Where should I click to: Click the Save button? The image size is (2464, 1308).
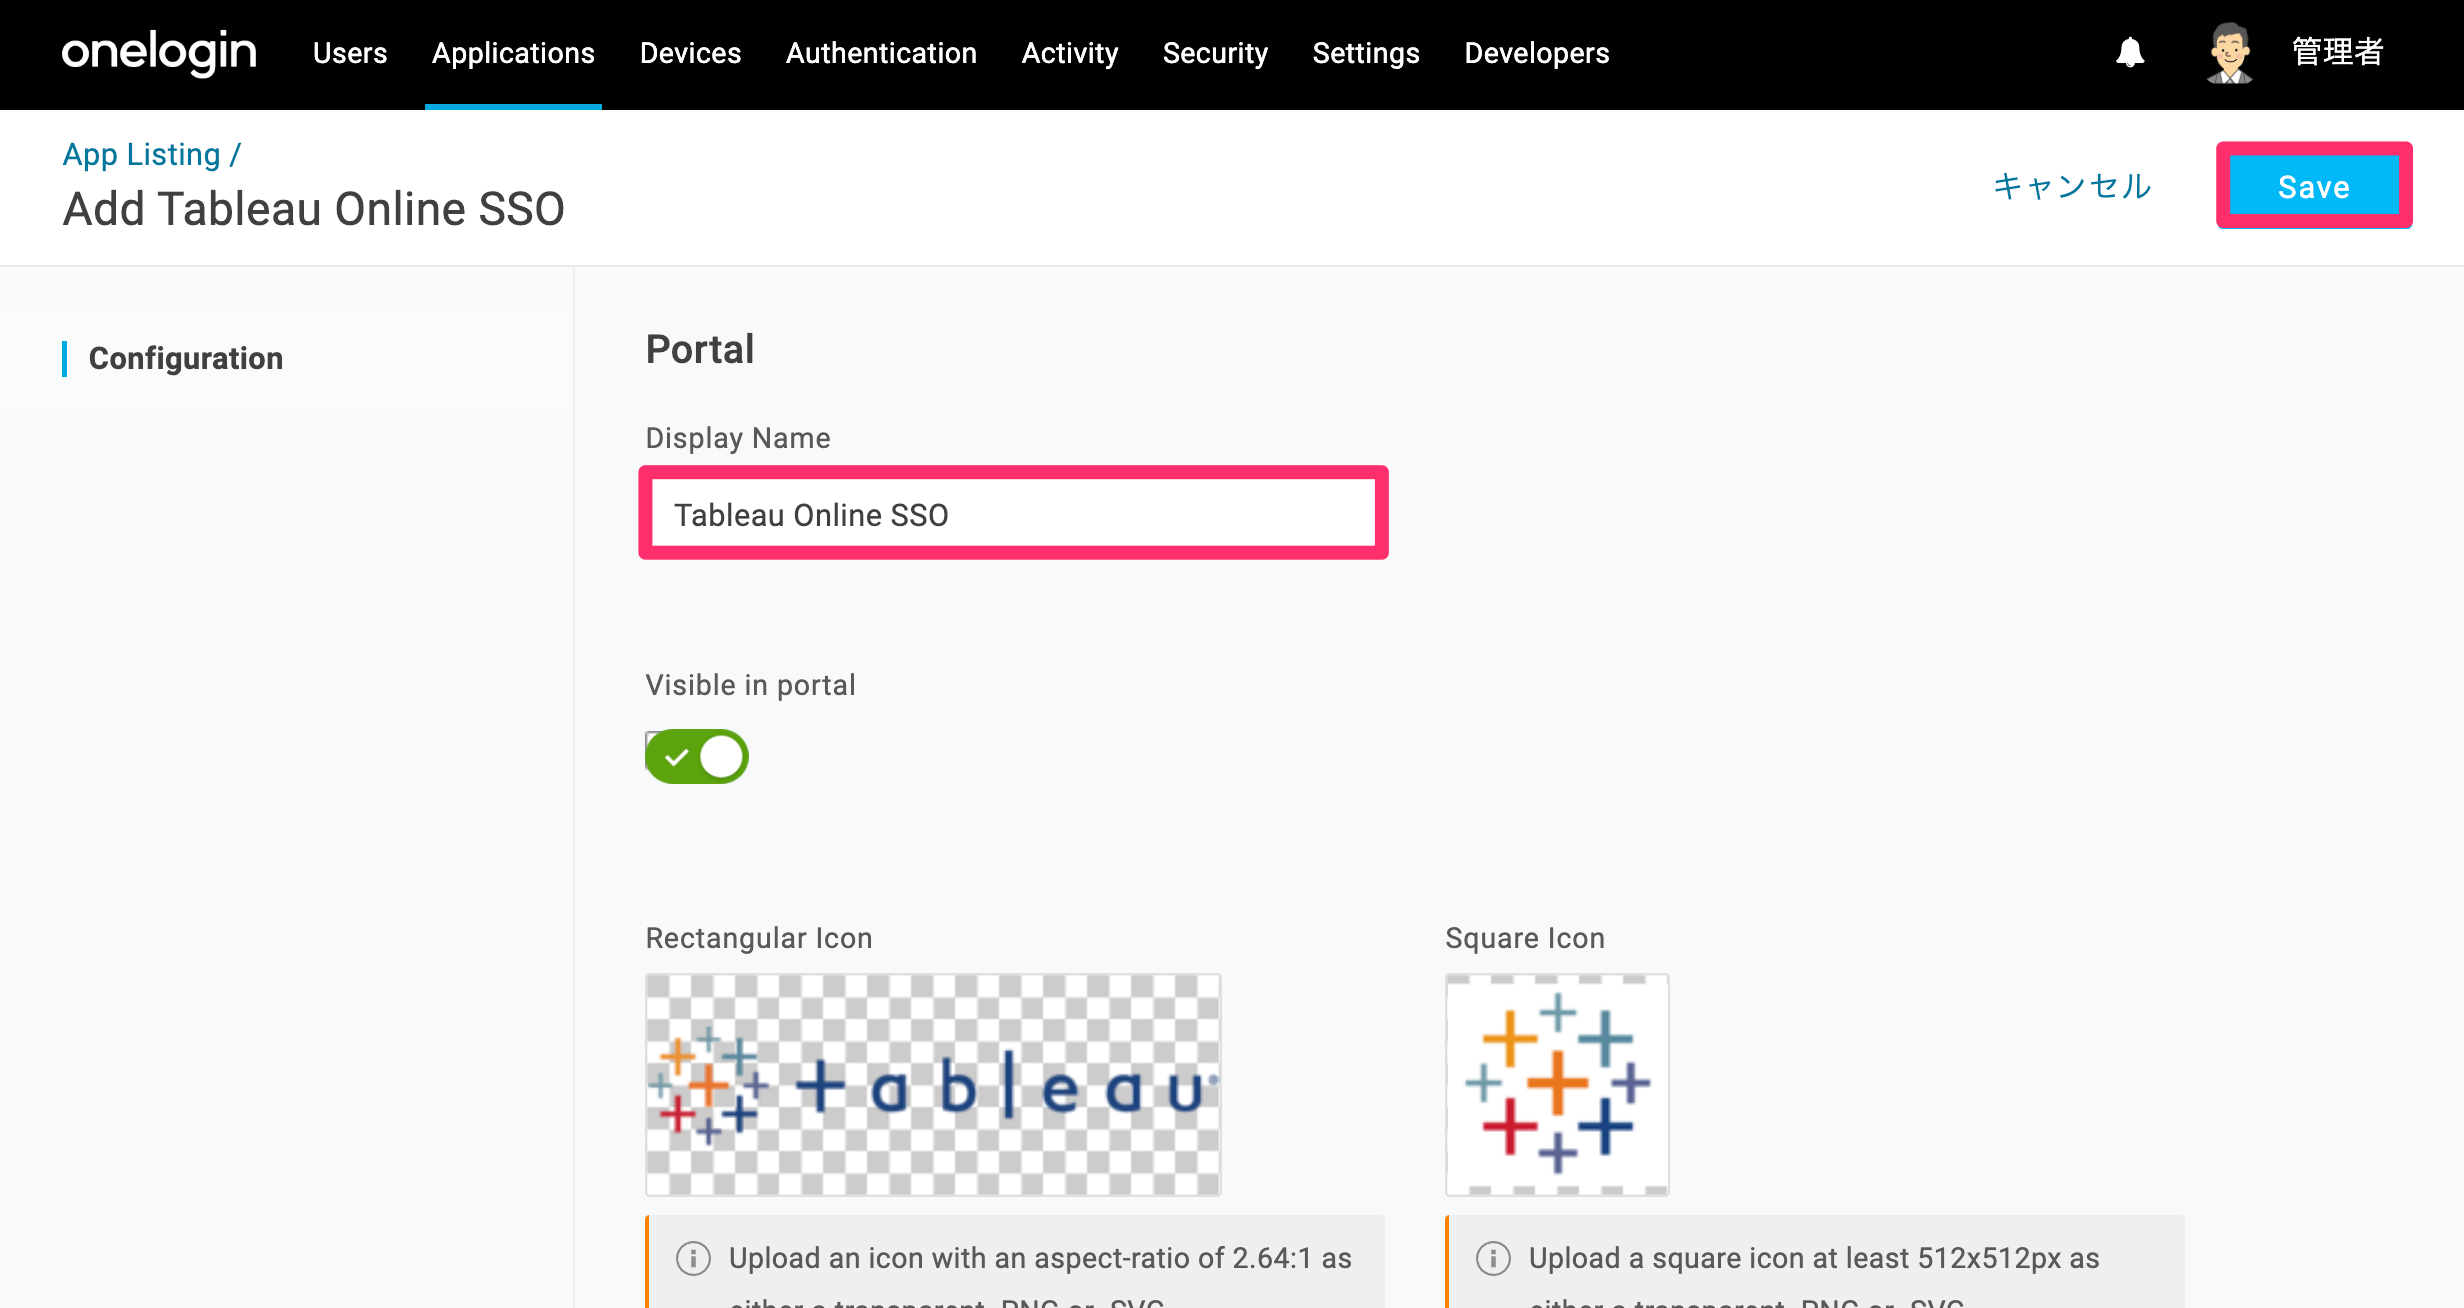click(2314, 186)
